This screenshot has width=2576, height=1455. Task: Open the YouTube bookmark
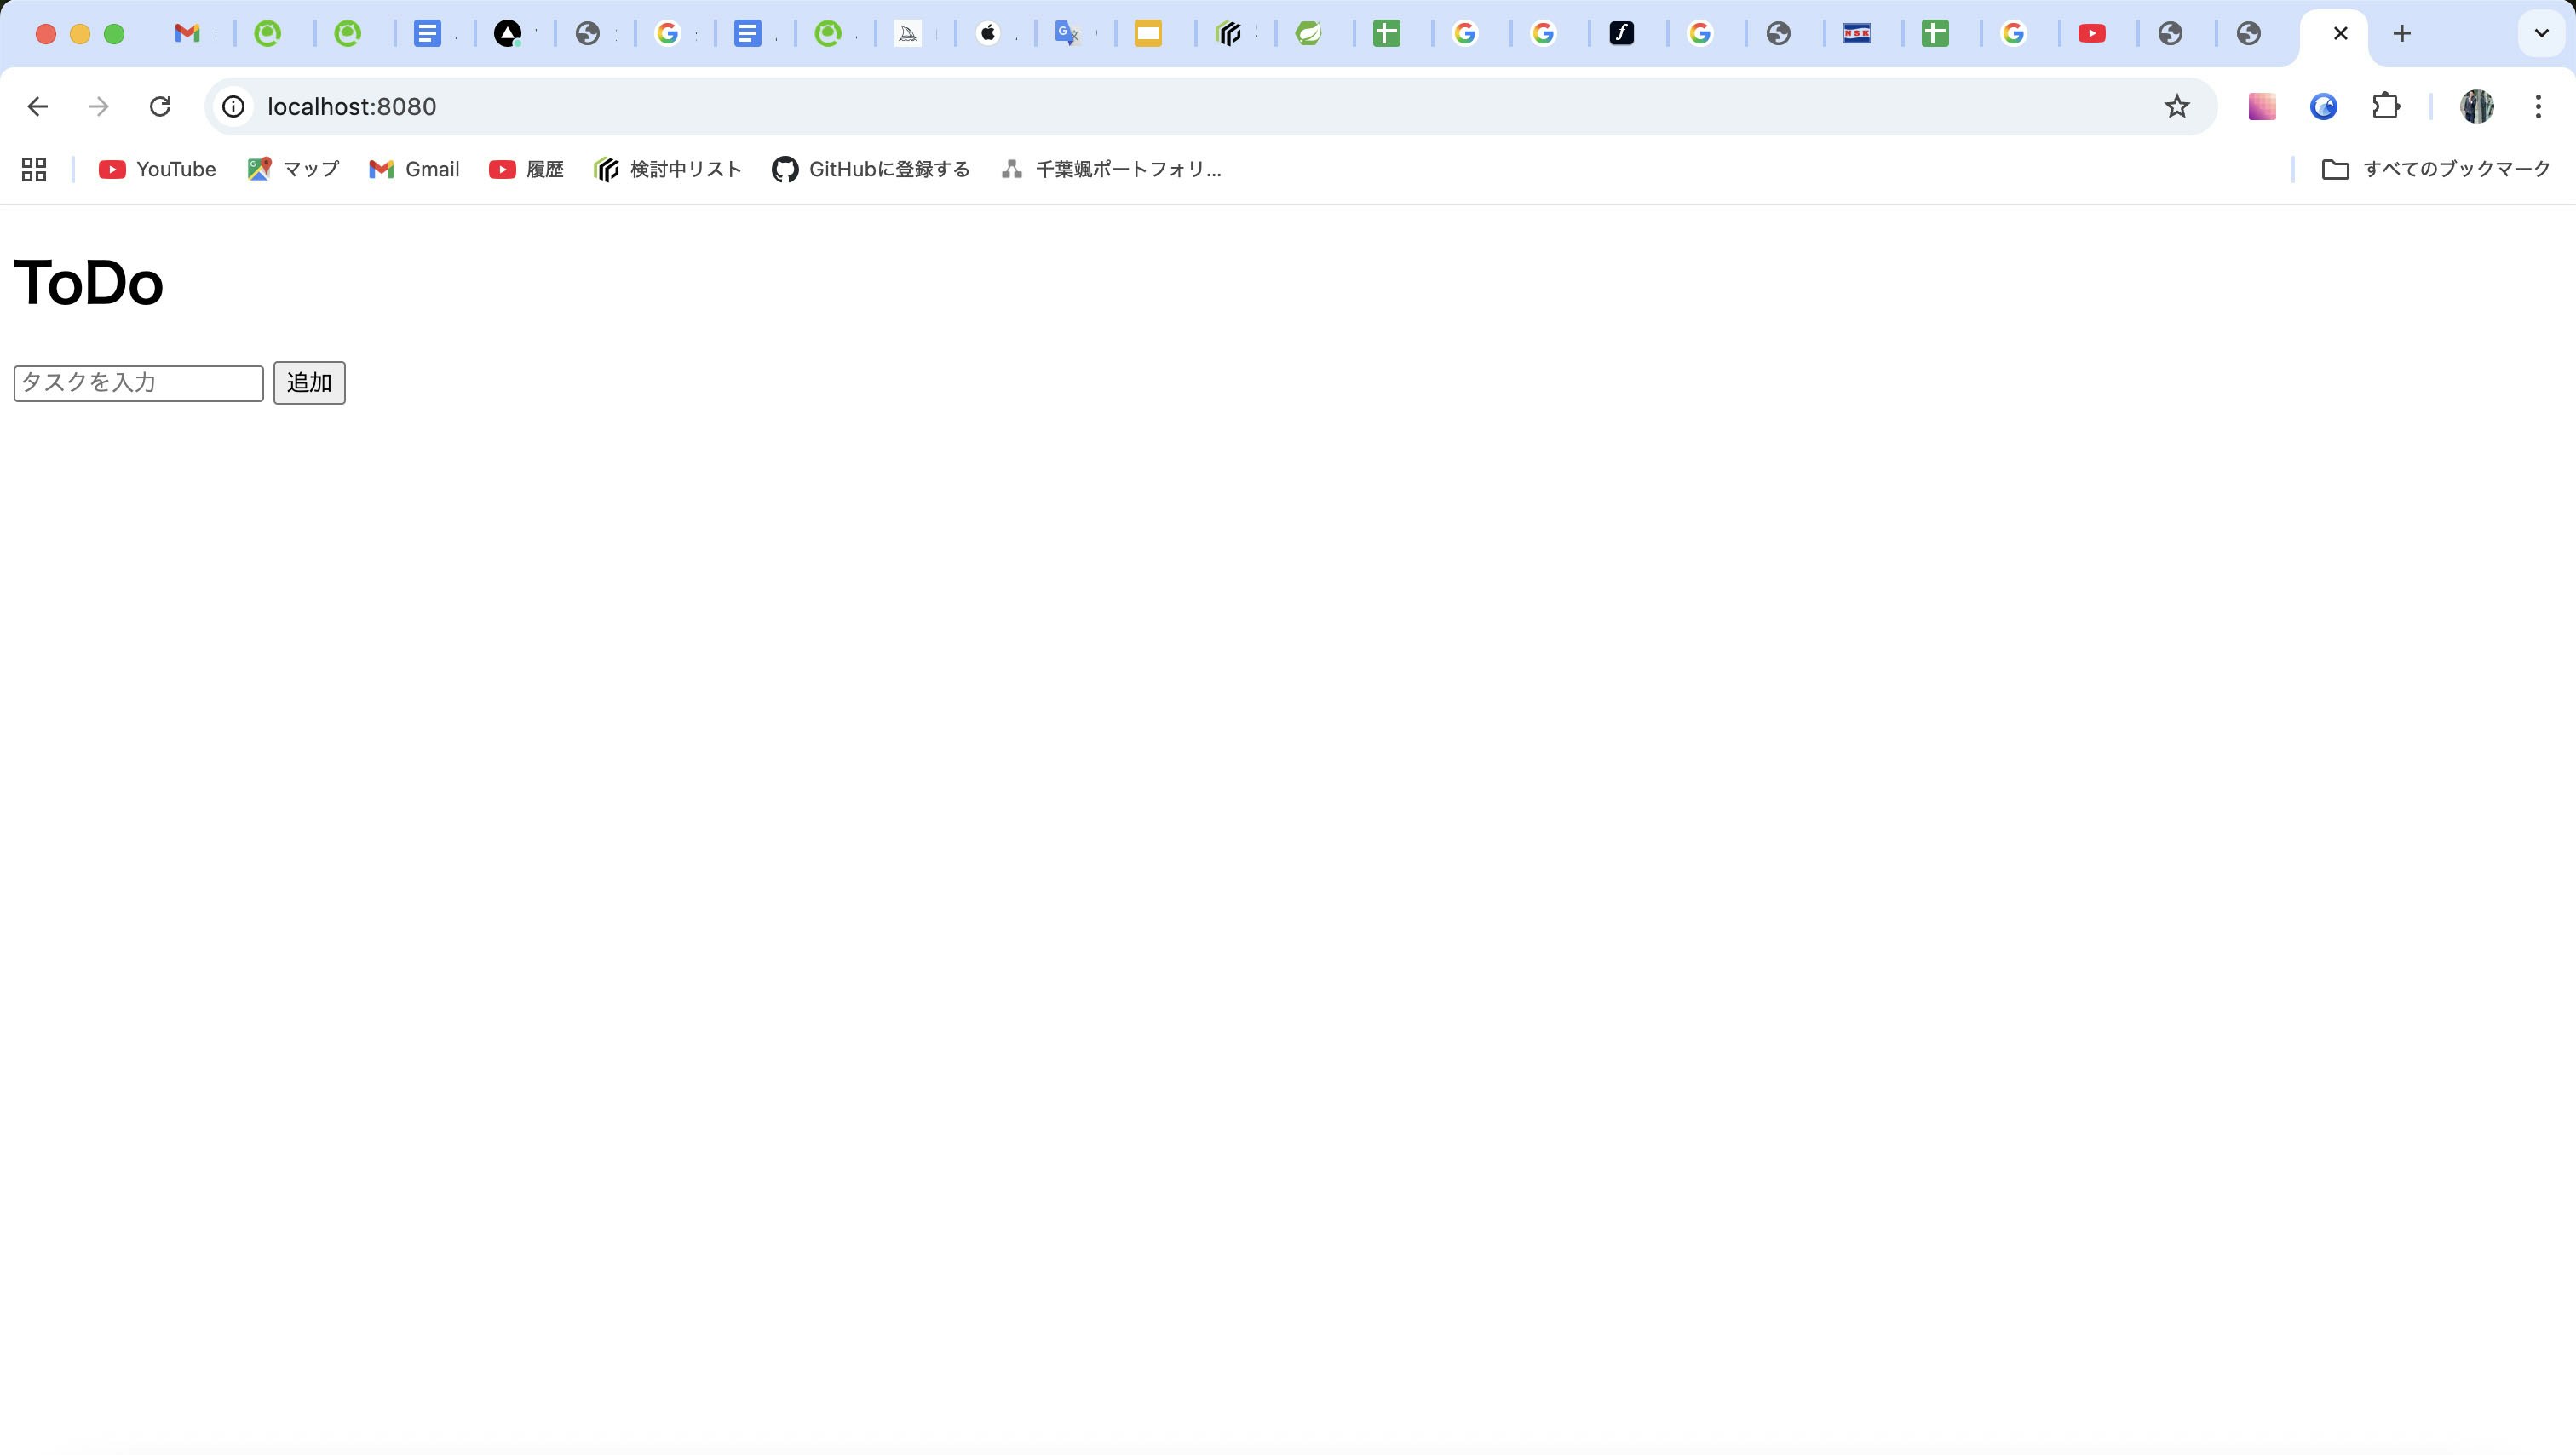tap(157, 169)
